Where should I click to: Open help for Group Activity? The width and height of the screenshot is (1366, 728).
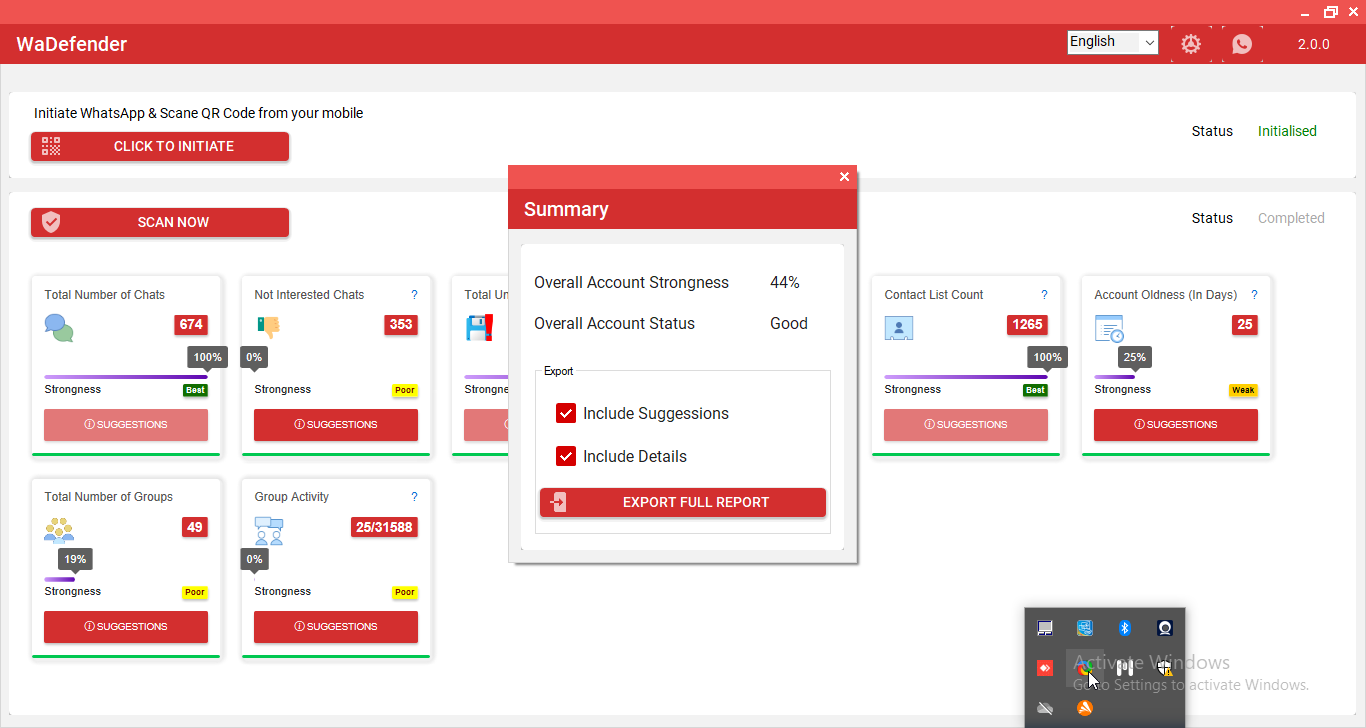coord(414,497)
